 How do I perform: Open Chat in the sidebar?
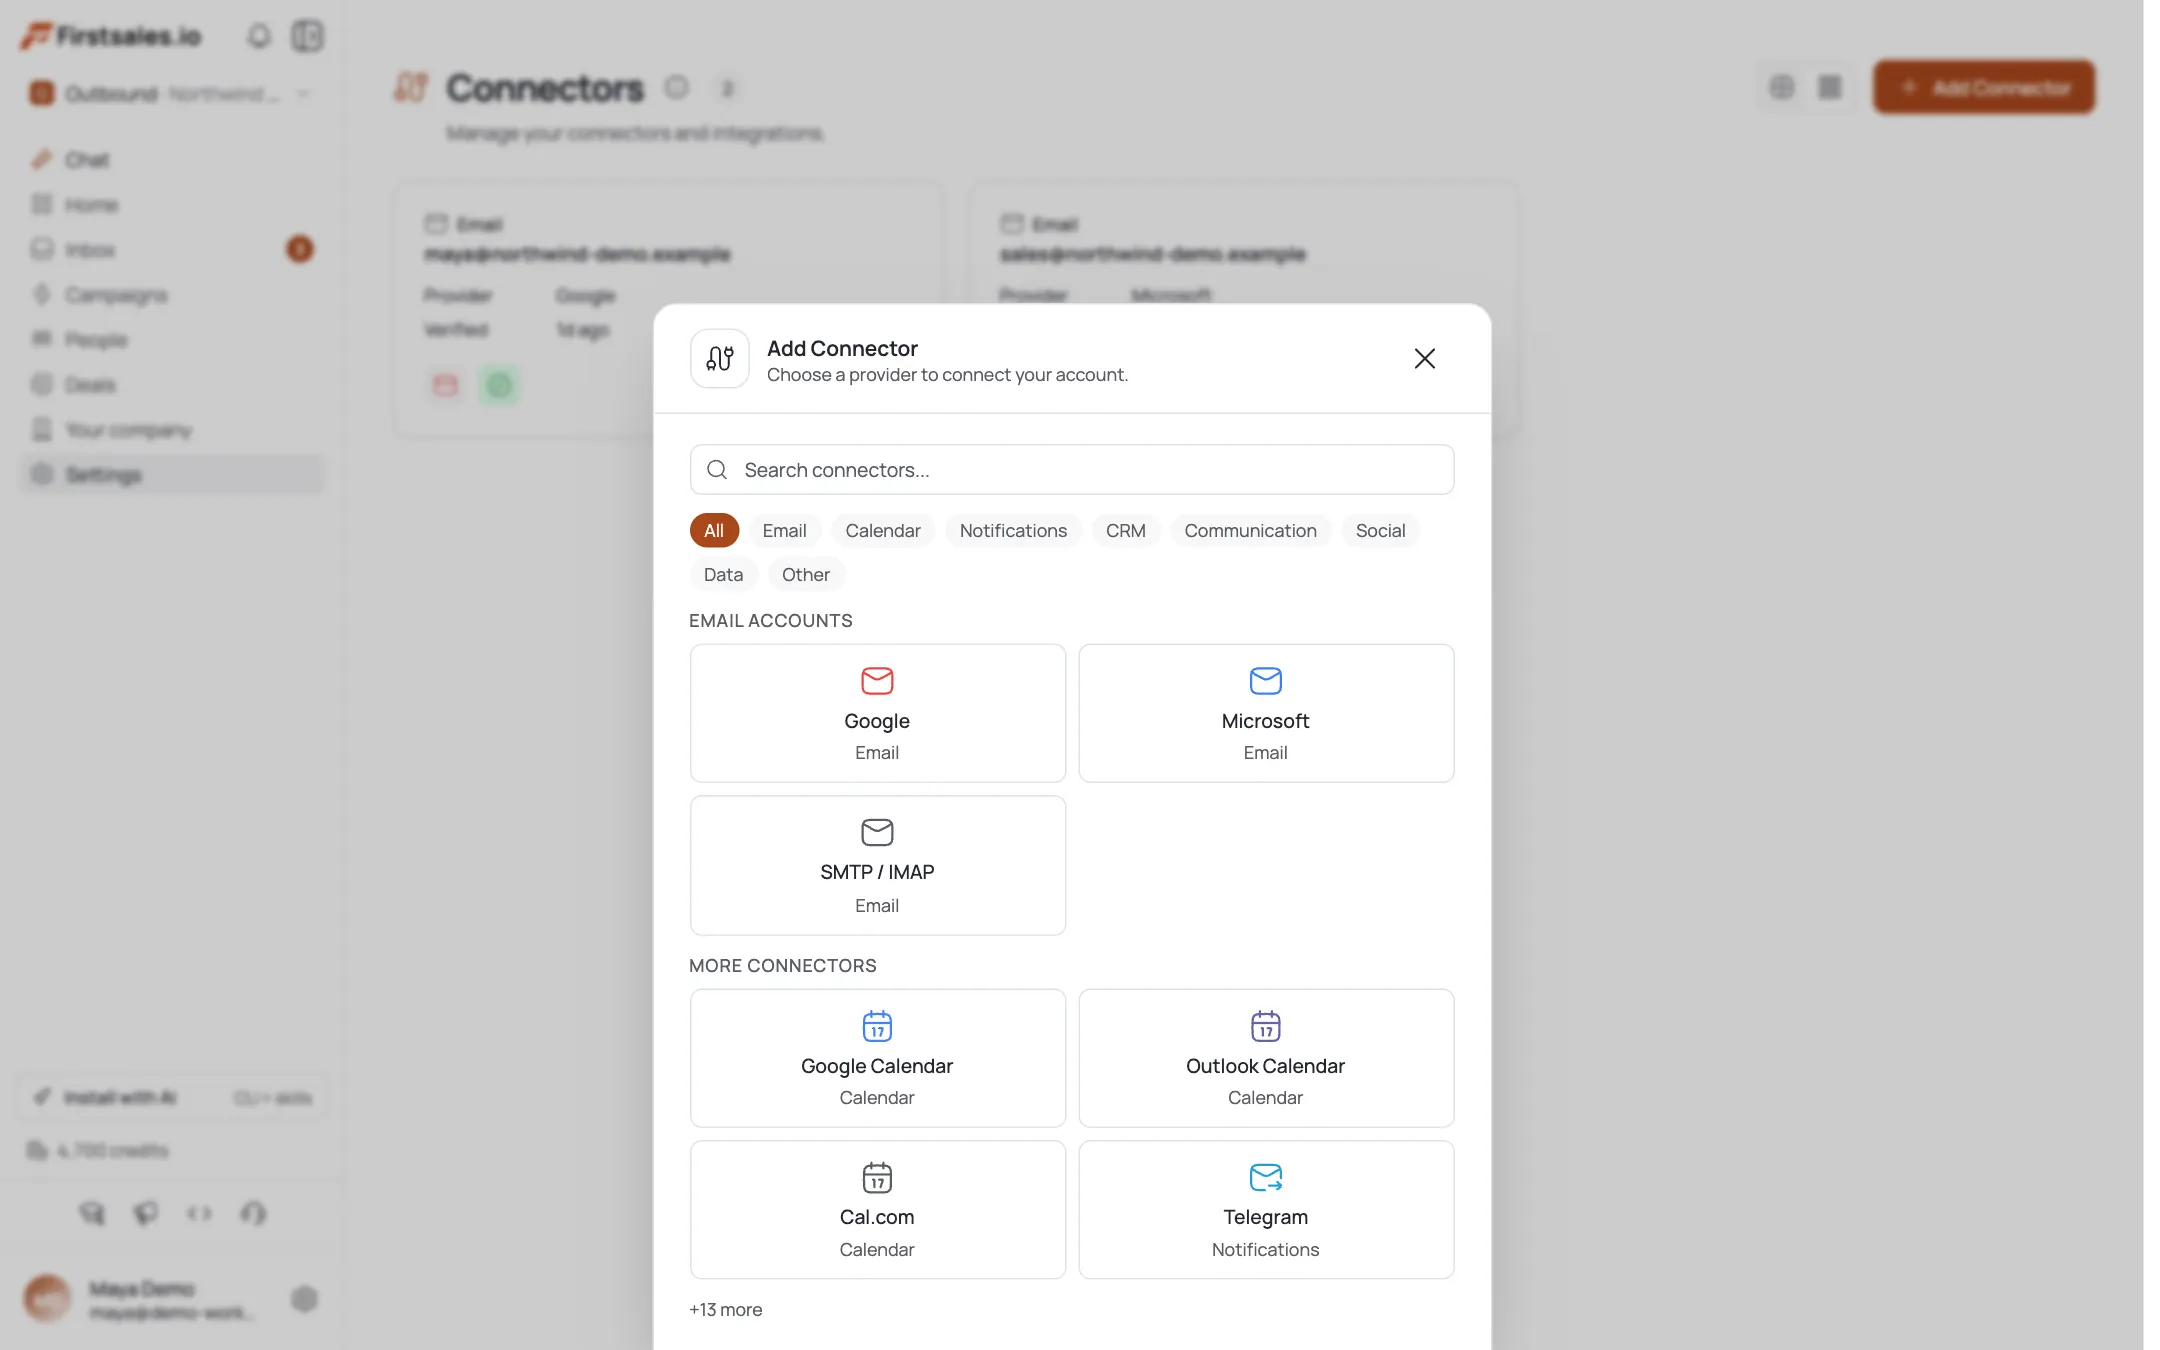click(x=172, y=160)
